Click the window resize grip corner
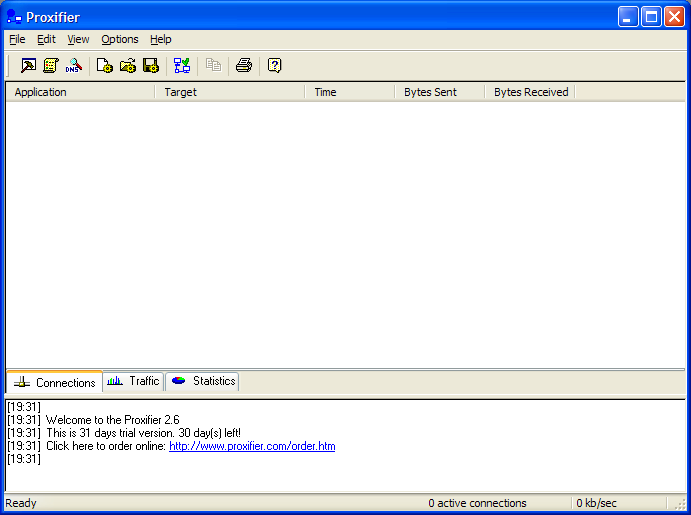The image size is (691, 515). [x=681, y=504]
